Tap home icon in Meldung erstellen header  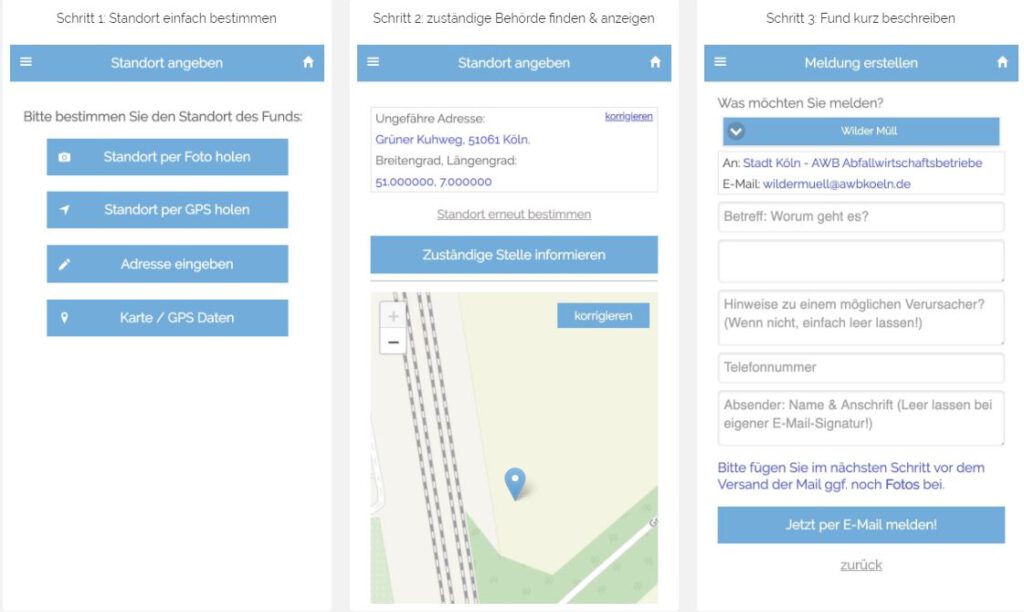1002,62
